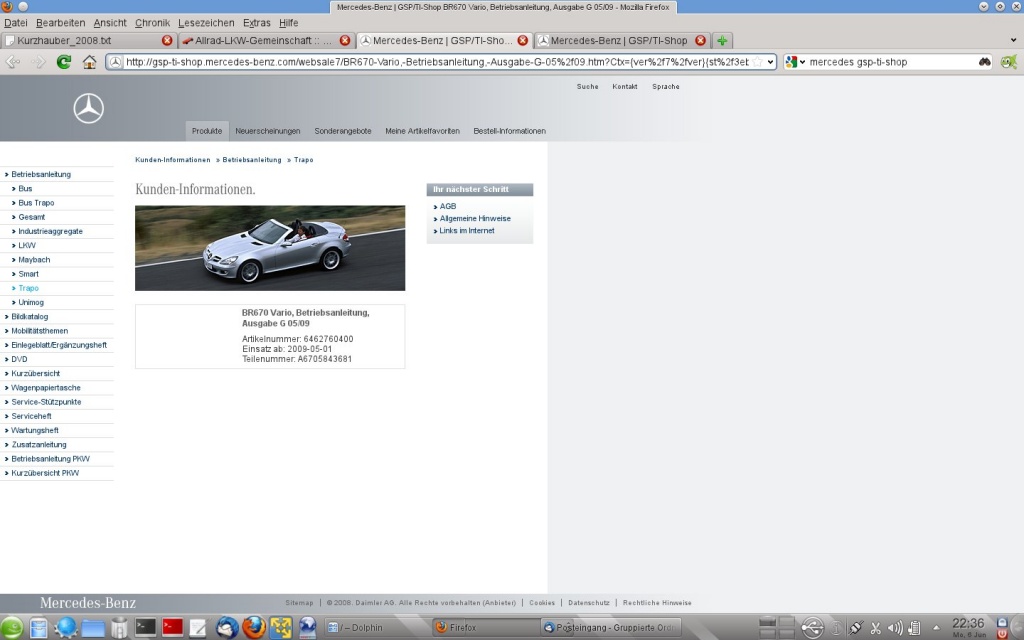Open the virtual desktop pager
Screen dimensions: 1024x640
(776, 628)
